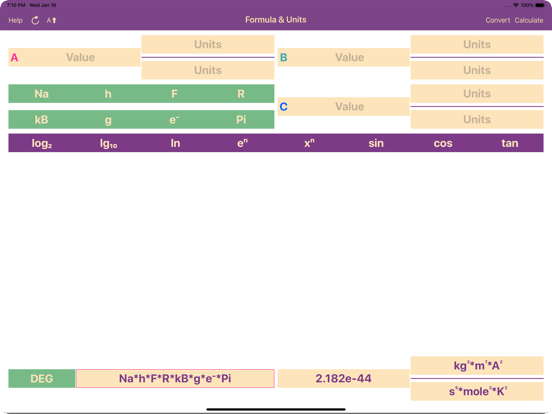
Task: Tap the font size increase icon
Action: click(x=51, y=20)
